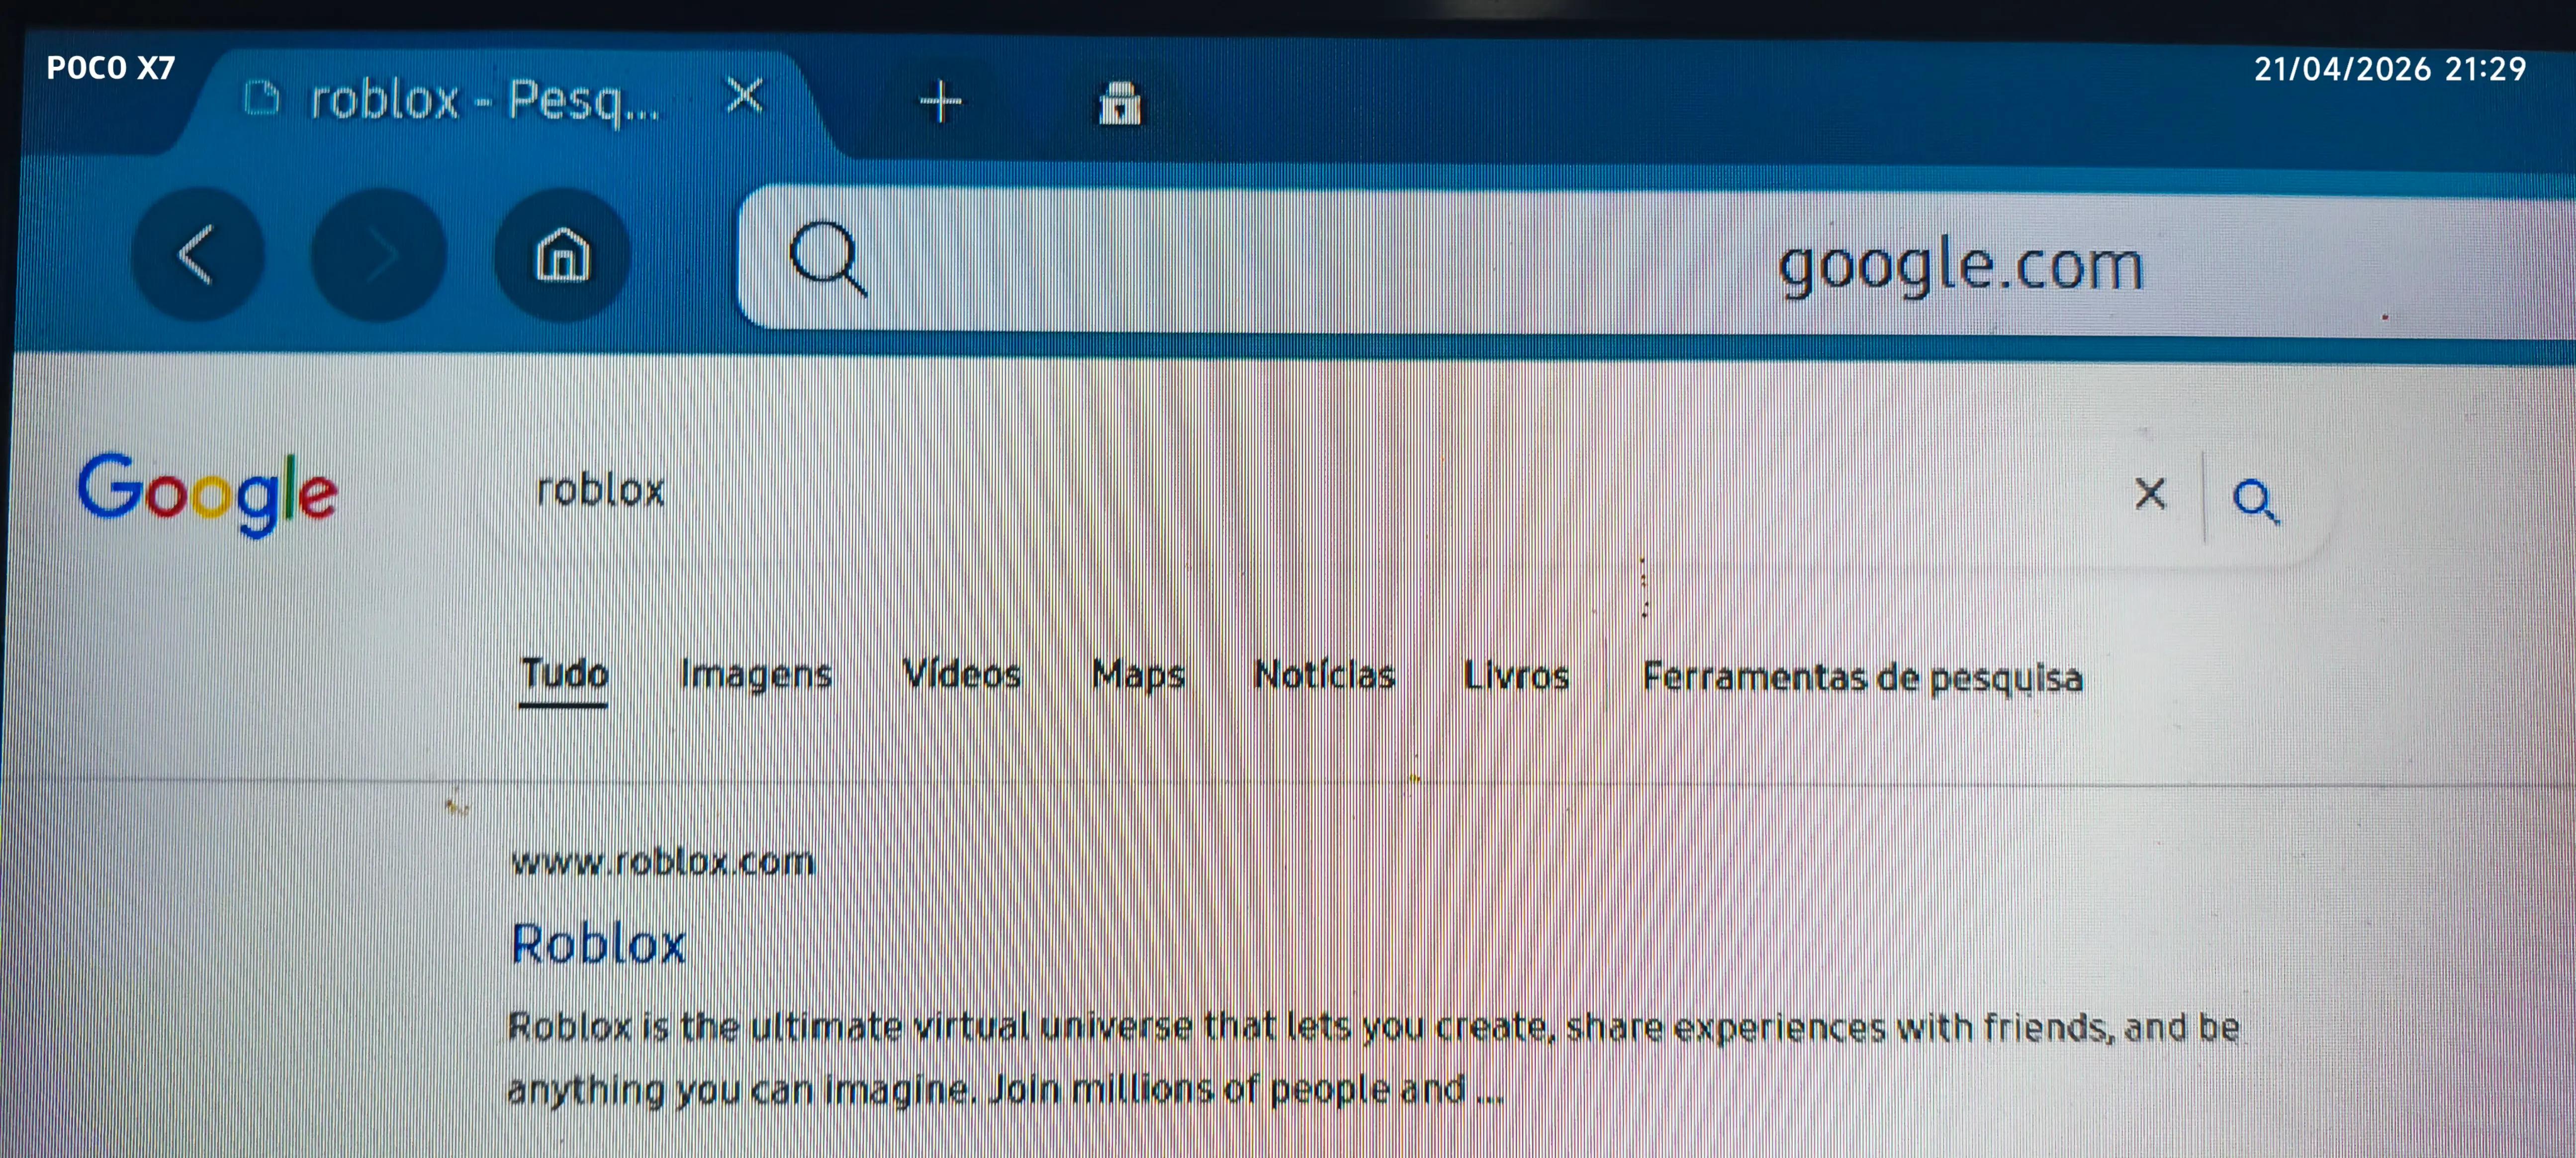The image size is (2576, 1158).
Task: Open the private browsing lock icon
Action: (1119, 103)
